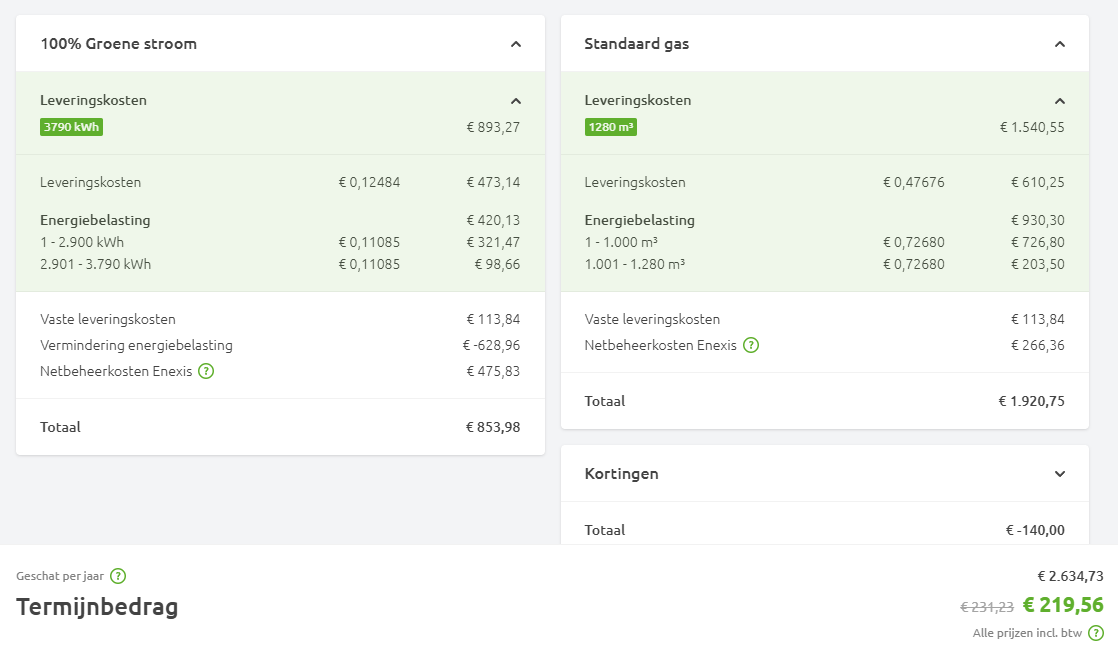Expand the Kortingen section chevron

click(x=1060, y=474)
